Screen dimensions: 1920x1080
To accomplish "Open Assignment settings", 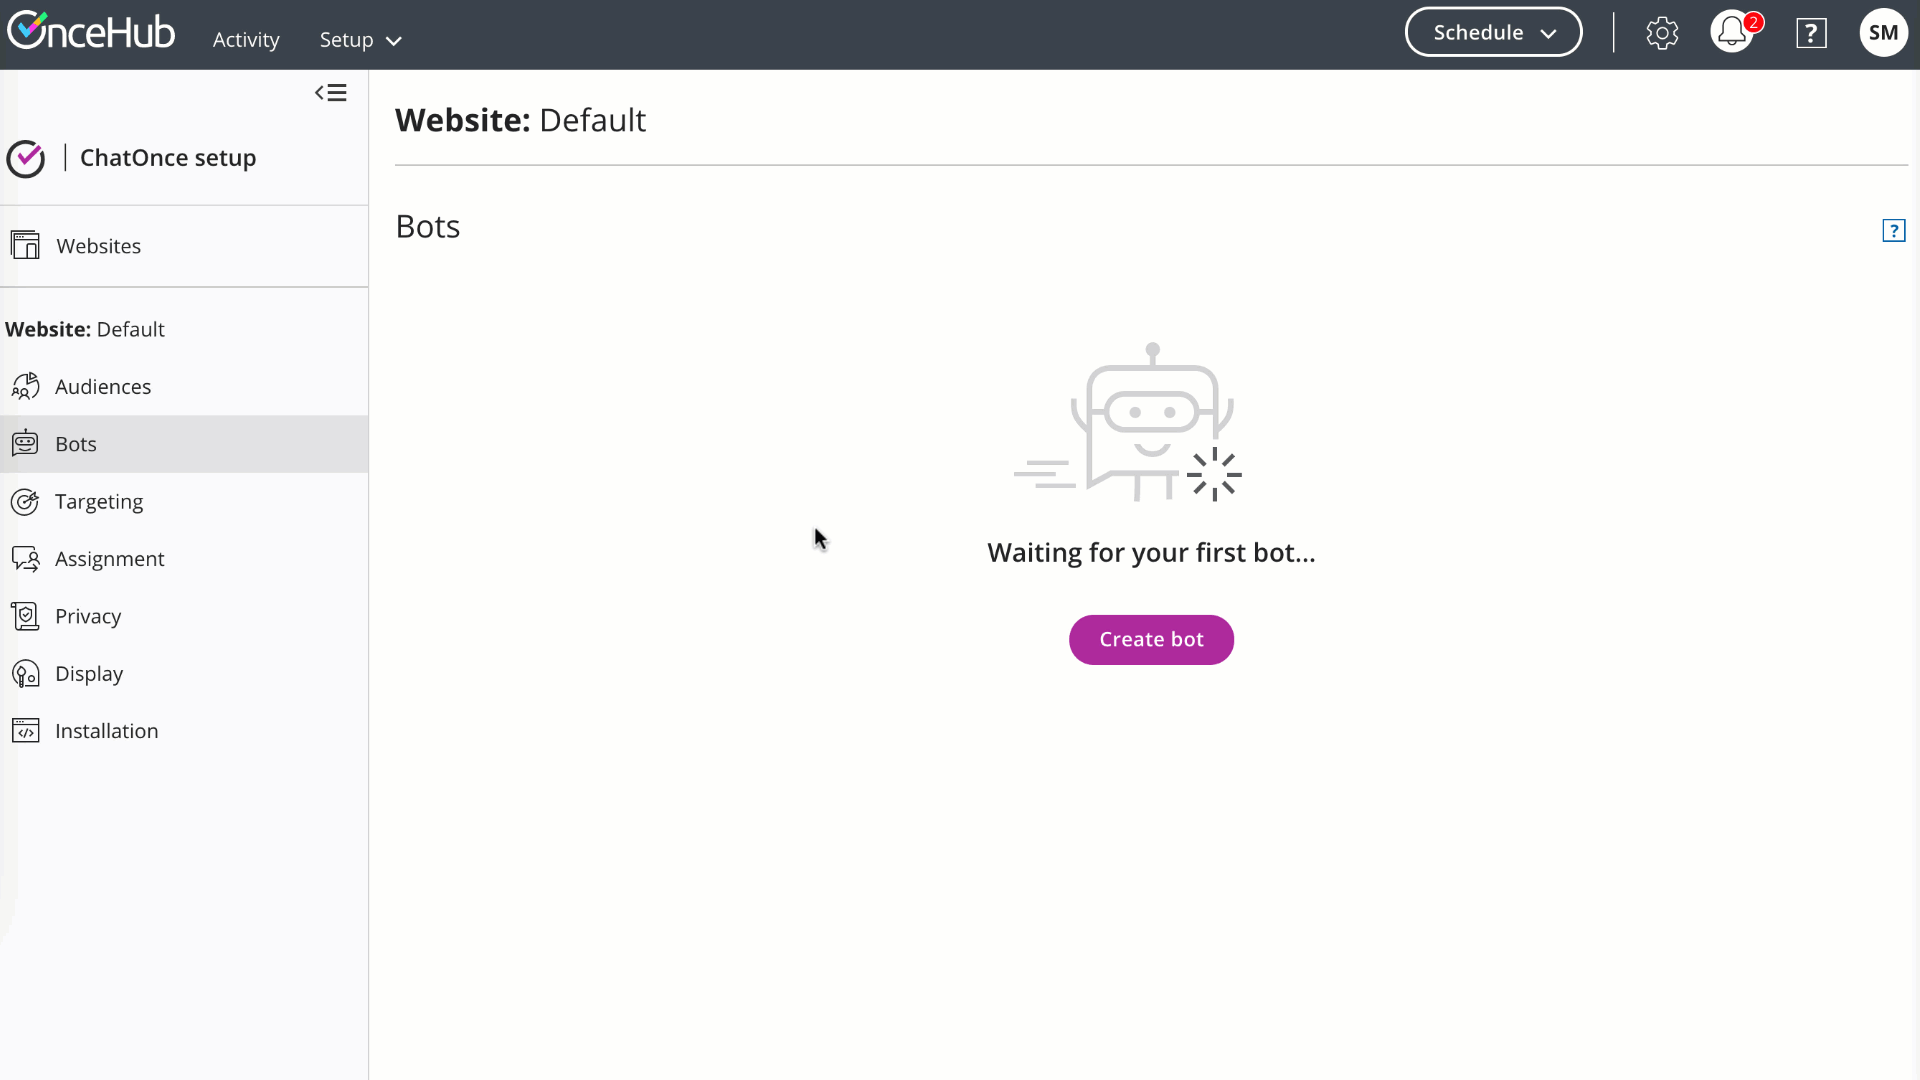I will pos(110,559).
